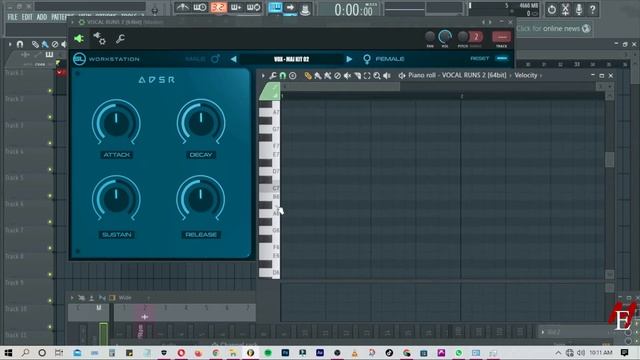
Task: Select the Slice tool in piano roll
Action: [x=357, y=76]
